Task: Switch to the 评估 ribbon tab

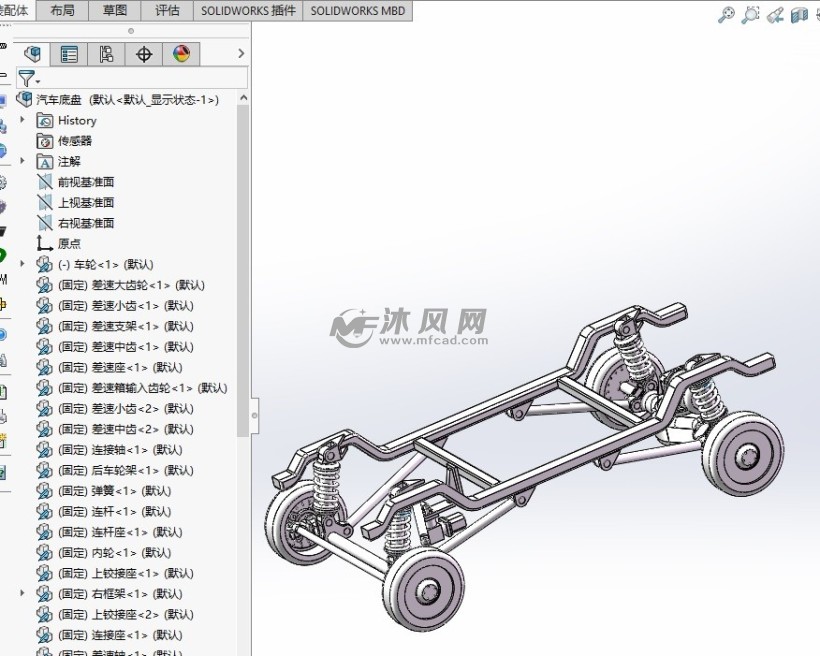Action: (168, 10)
